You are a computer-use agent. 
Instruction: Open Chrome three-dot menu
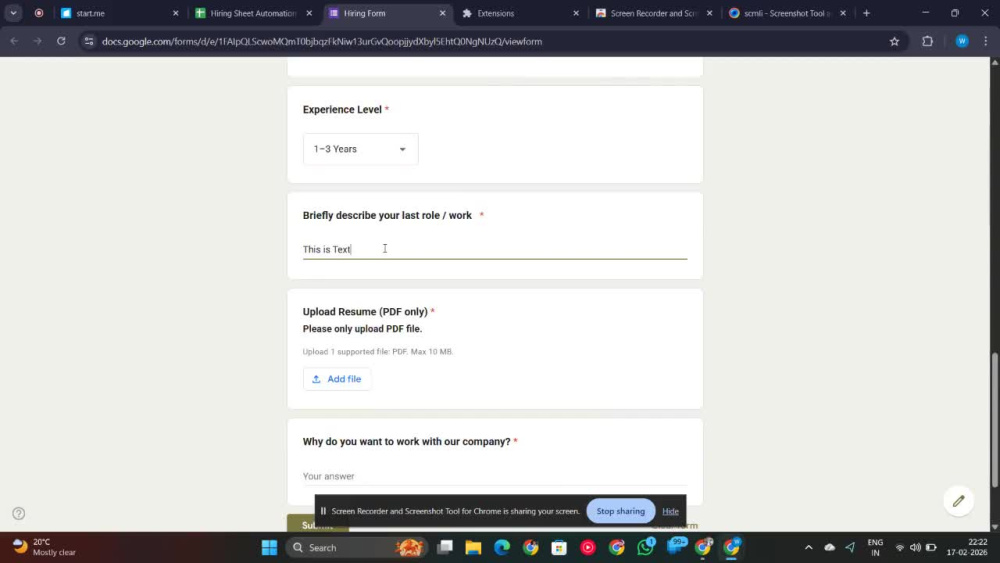pos(986,41)
